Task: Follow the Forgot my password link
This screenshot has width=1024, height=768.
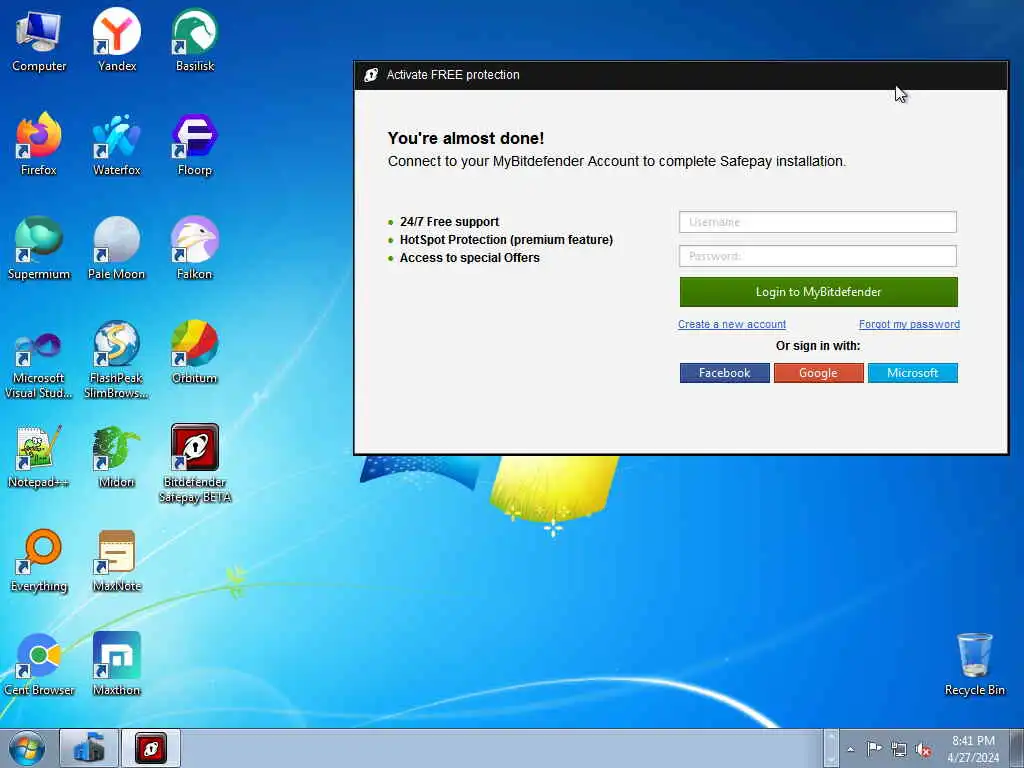Action: coord(909,325)
